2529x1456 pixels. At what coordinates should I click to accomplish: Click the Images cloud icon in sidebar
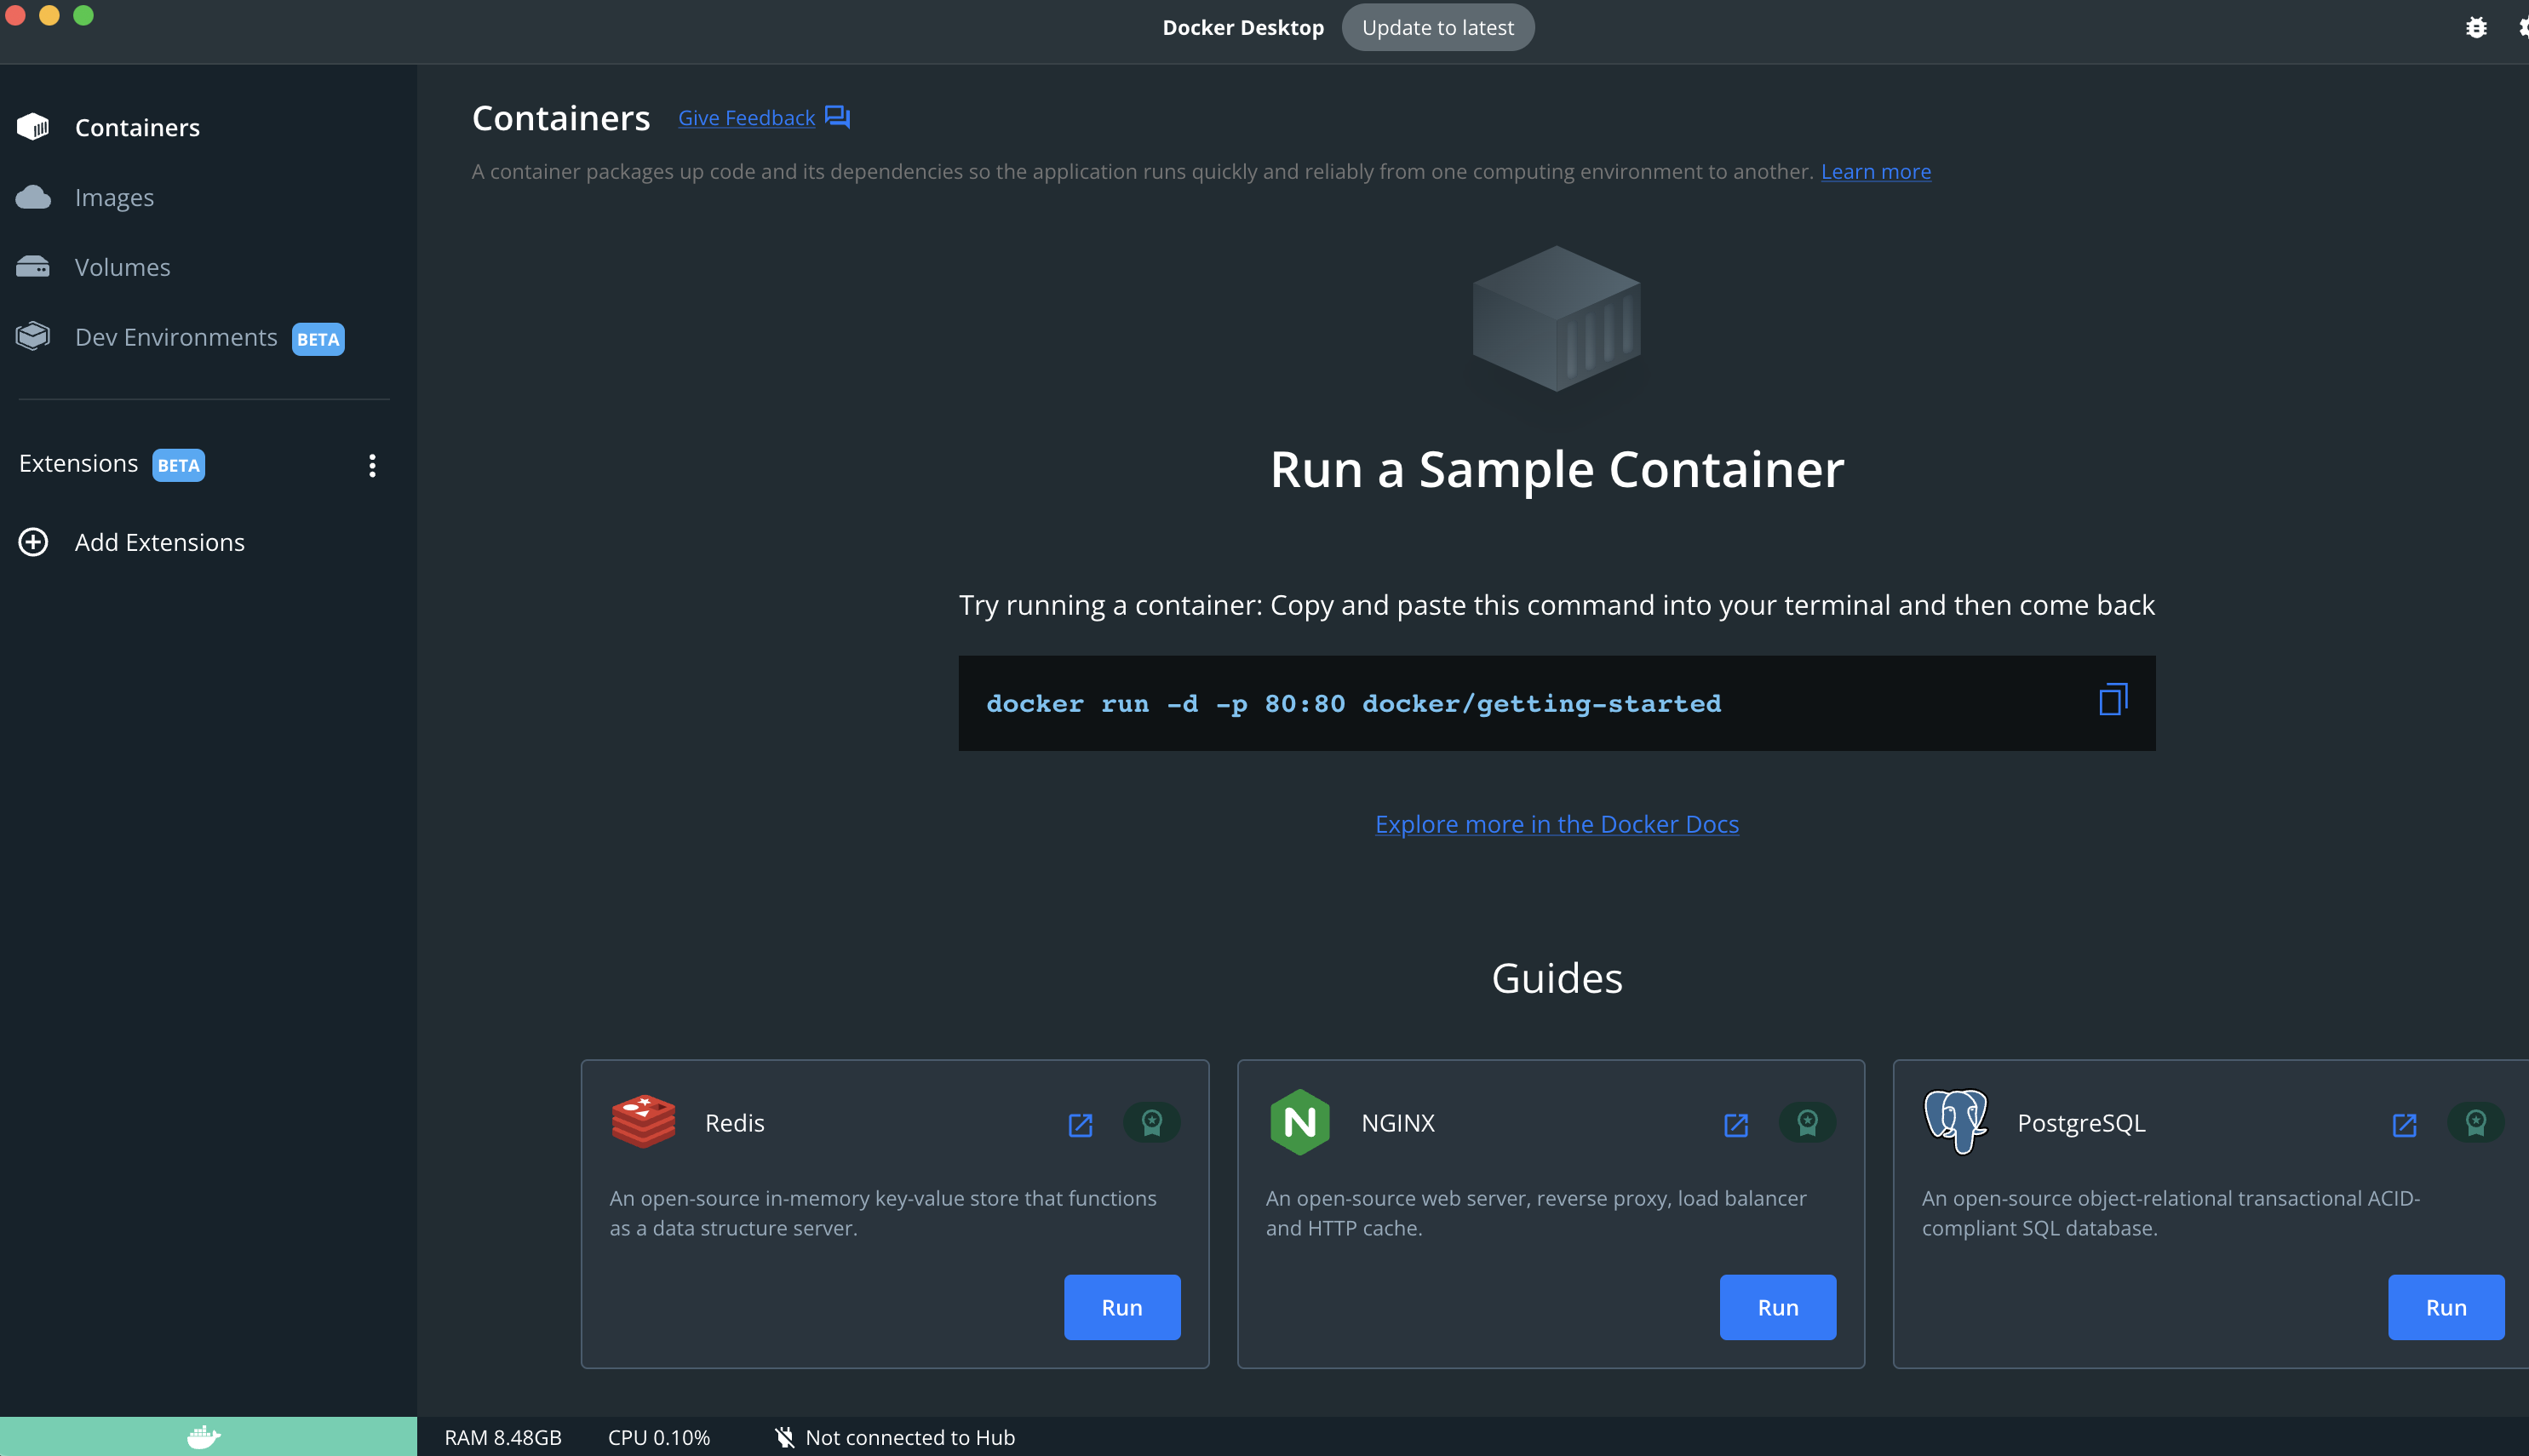pos(33,197)
